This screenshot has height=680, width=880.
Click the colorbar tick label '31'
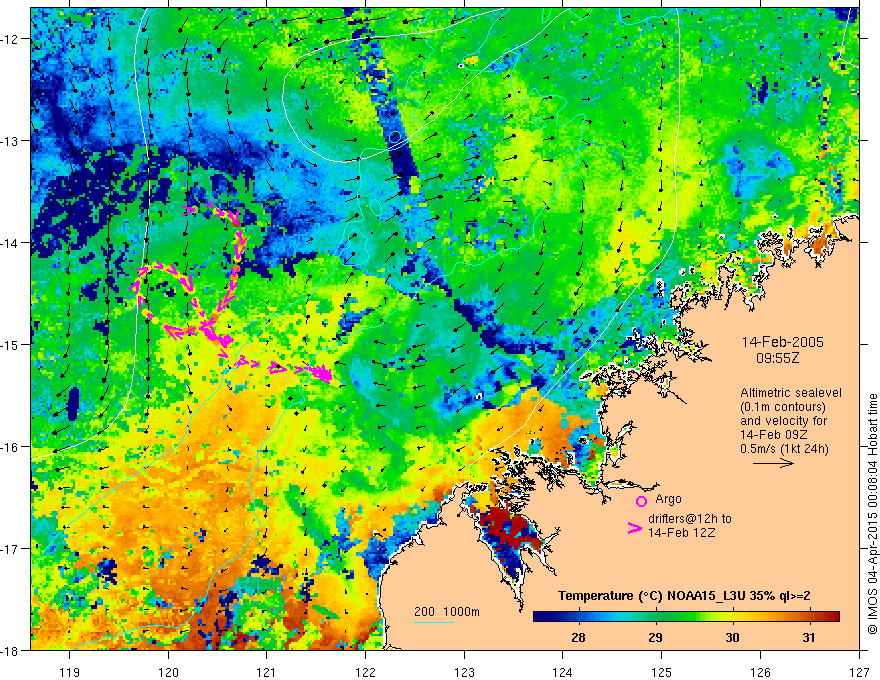pyautogui.click(x=809, y=637)
